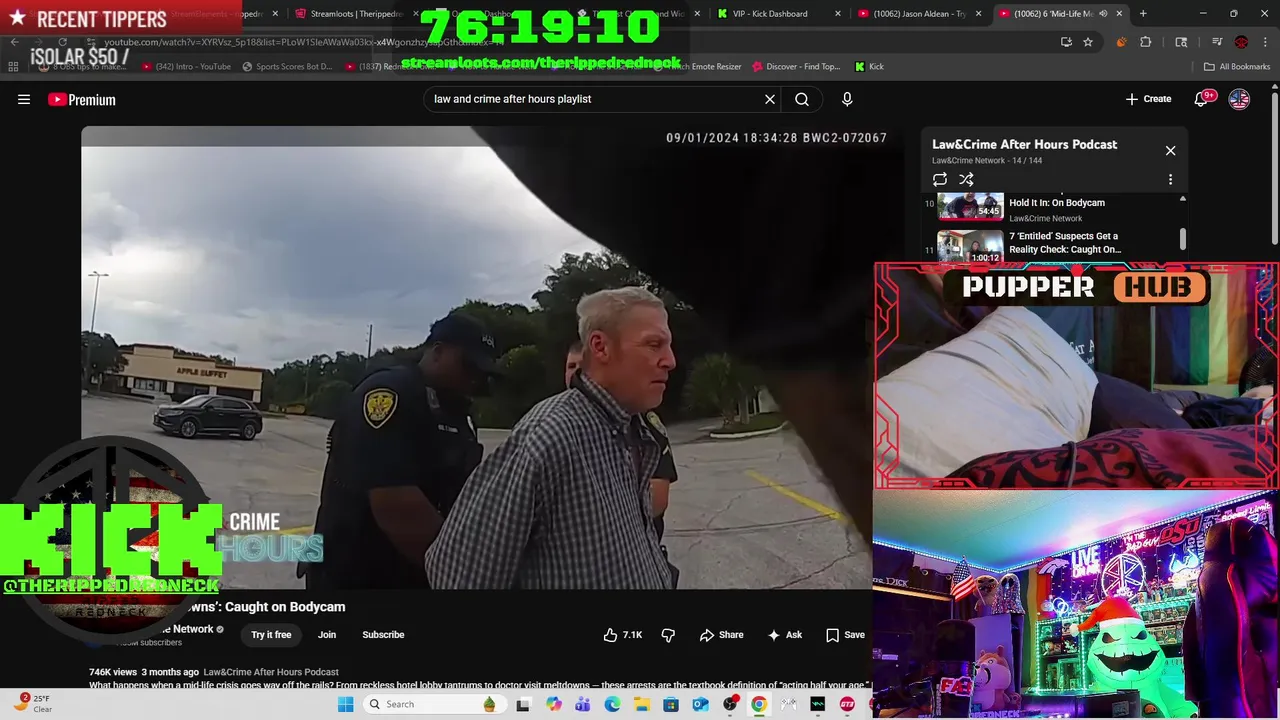Viewport: 1280px width, 720px height.
Task: Go to YouTube Premium home logo
Action: tap(82, 99)
